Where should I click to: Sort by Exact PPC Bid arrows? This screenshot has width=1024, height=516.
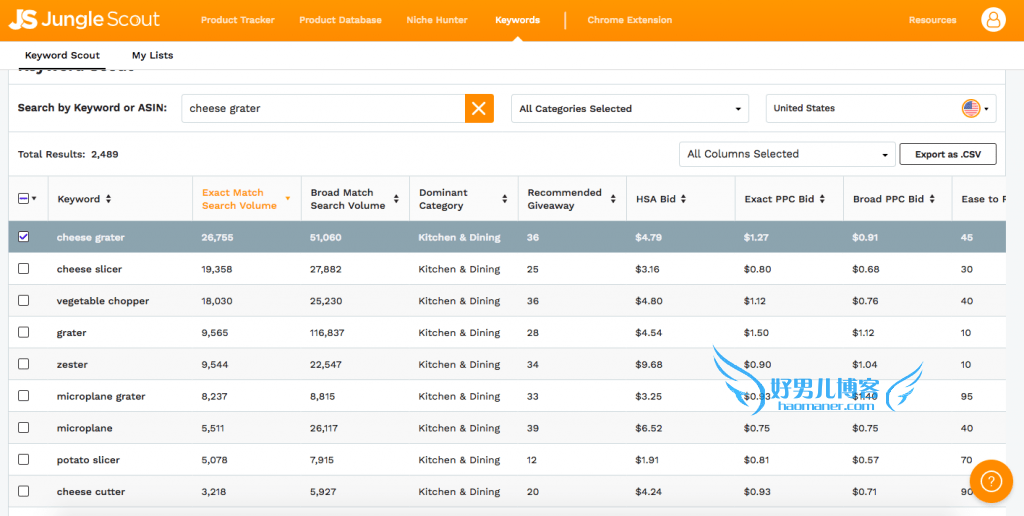click(822, 199)
